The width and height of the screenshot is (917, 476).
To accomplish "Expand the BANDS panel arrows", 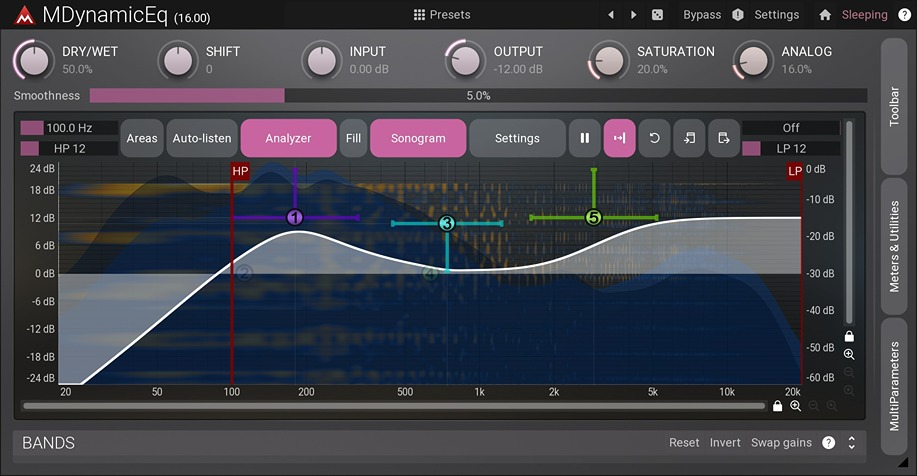I will pos(851,442).
